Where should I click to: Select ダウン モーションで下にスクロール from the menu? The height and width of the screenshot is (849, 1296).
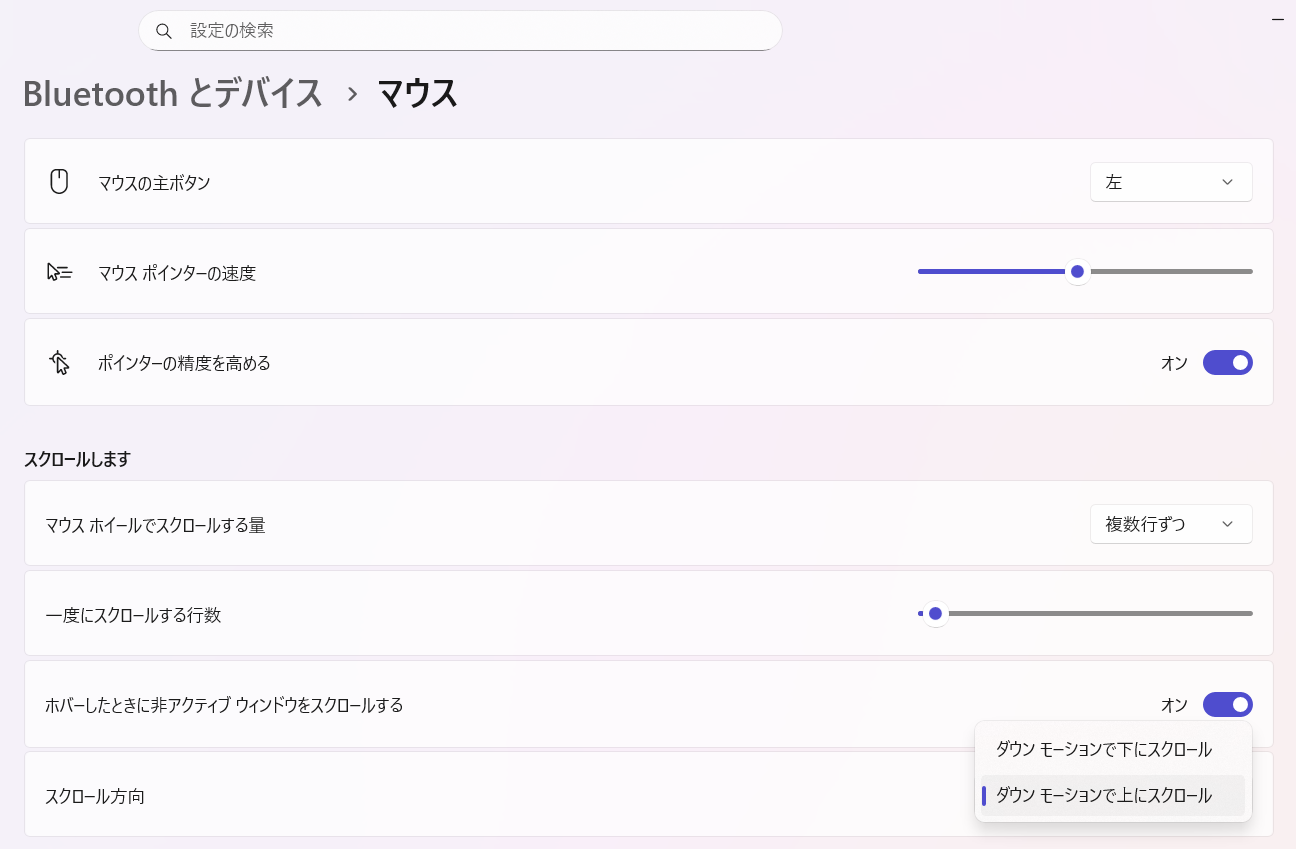click(x=1104, y=749)
